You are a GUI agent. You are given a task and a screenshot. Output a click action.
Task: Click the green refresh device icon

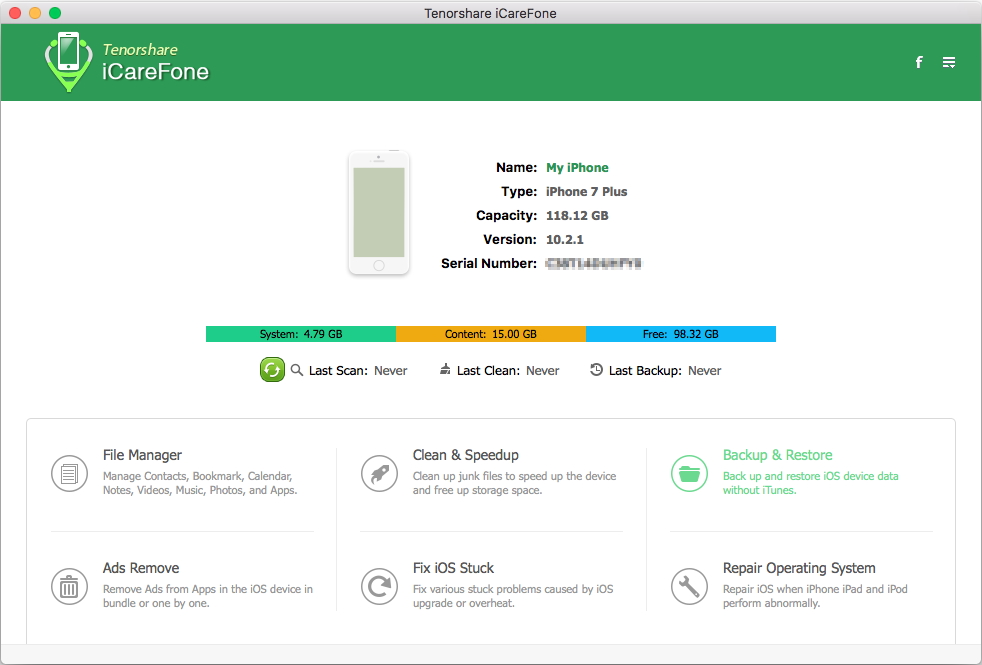(272, 370)
